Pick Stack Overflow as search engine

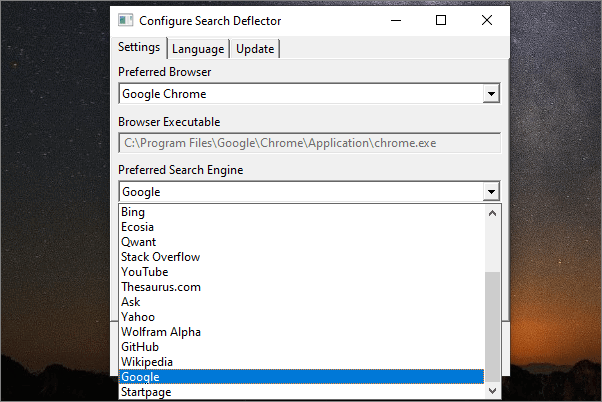[301, 257]
